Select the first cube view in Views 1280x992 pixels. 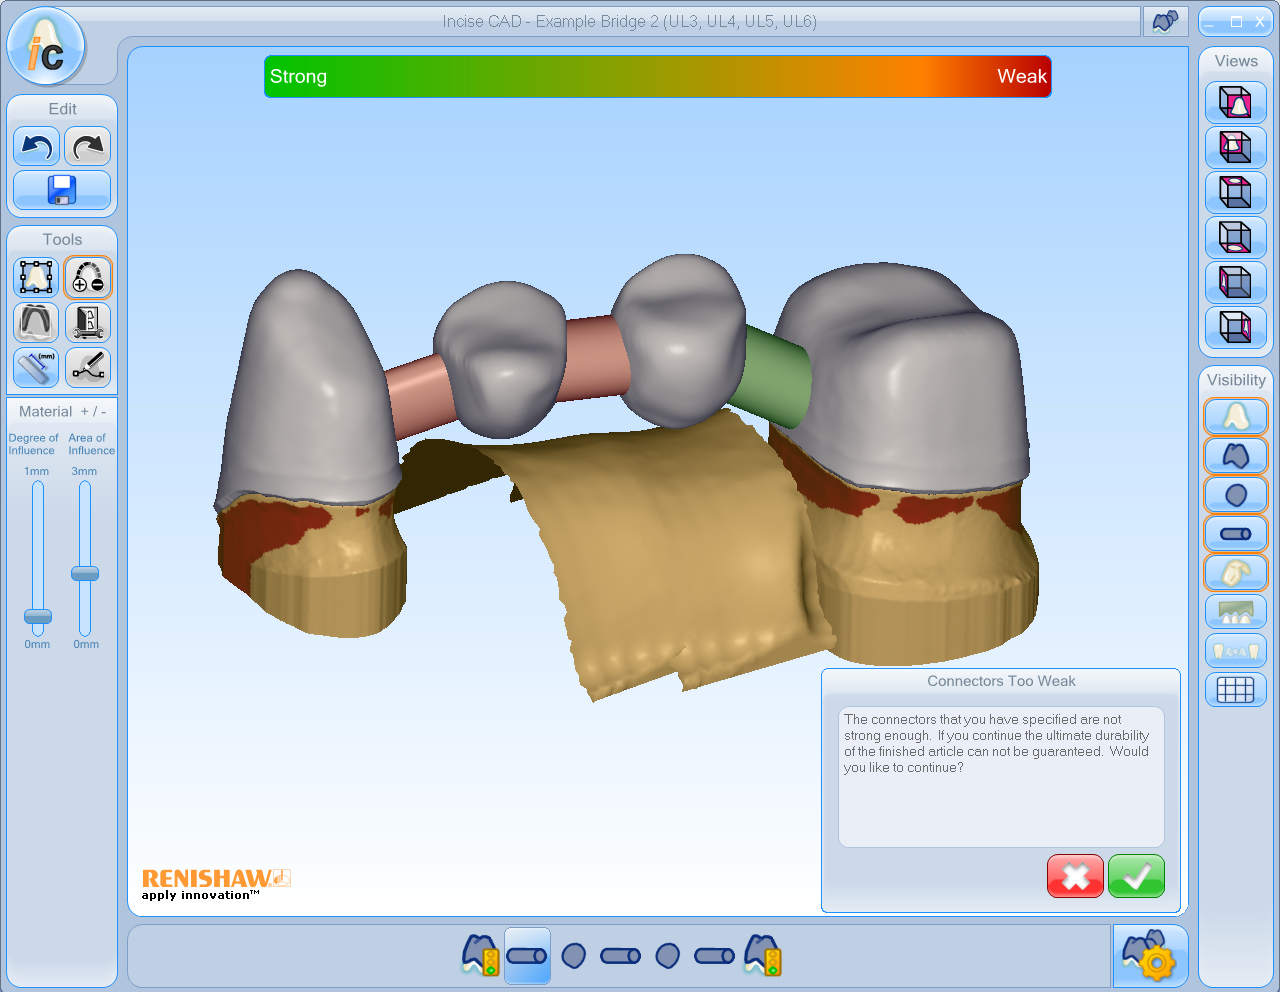1236,102
